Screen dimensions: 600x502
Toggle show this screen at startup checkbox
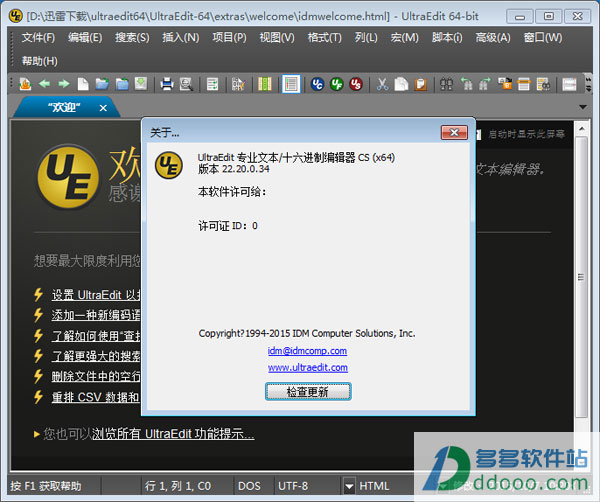[x=478, y=134]
